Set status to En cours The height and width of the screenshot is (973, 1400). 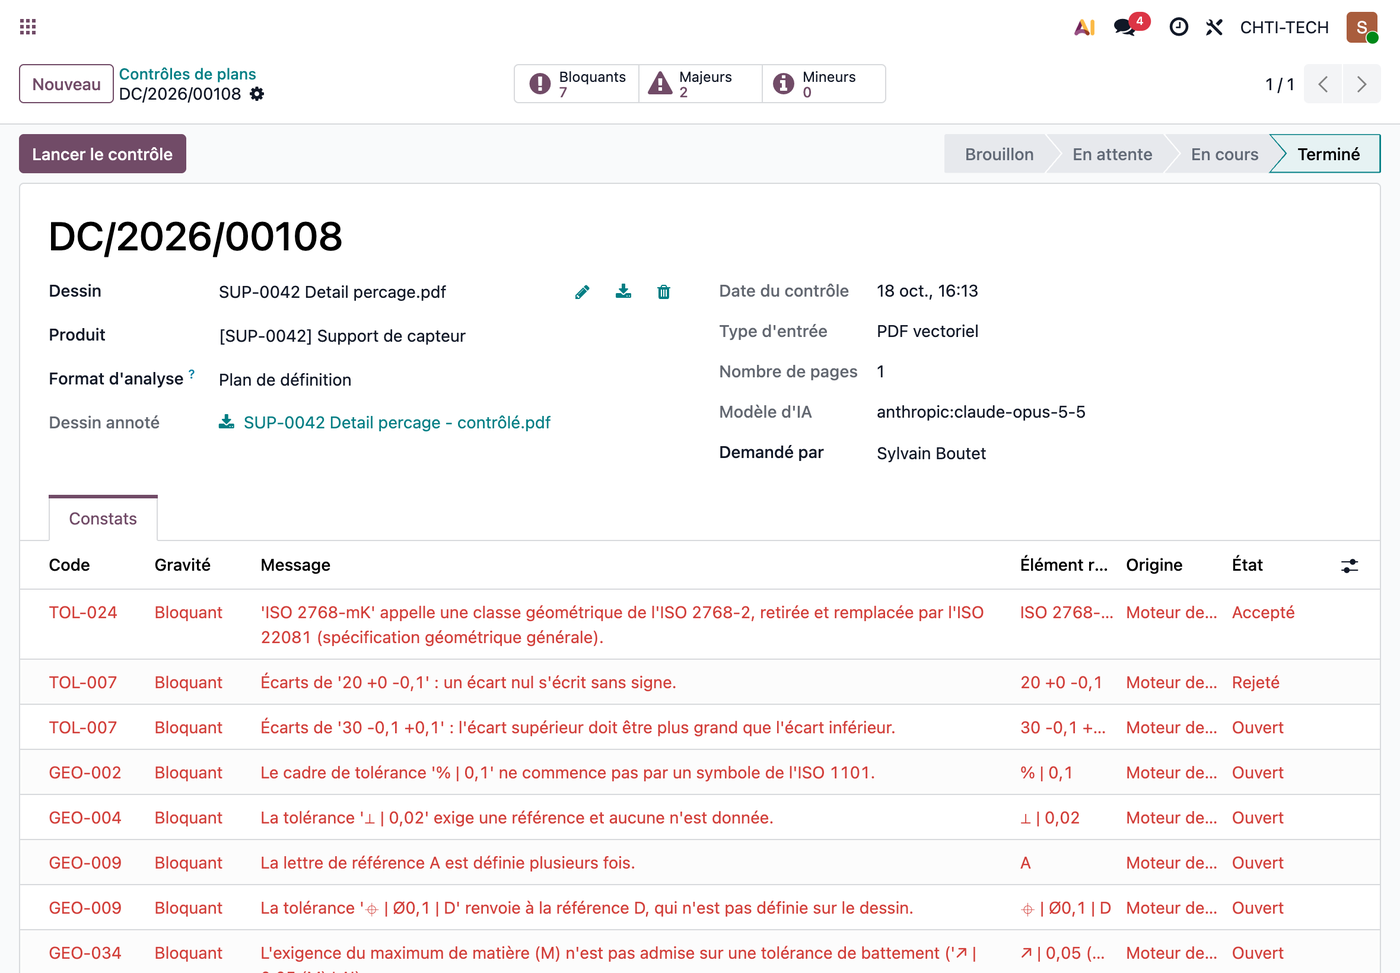click(x=1224, y=154)
